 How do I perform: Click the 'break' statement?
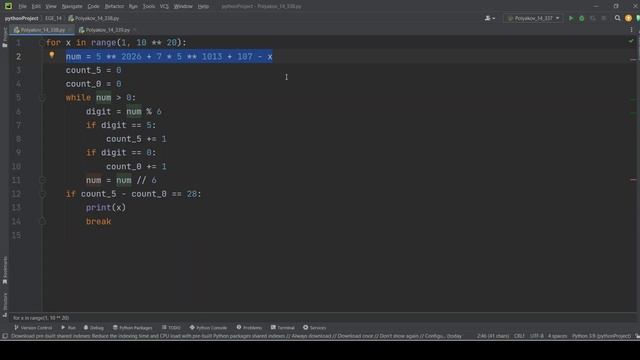[x=98, y=222]
